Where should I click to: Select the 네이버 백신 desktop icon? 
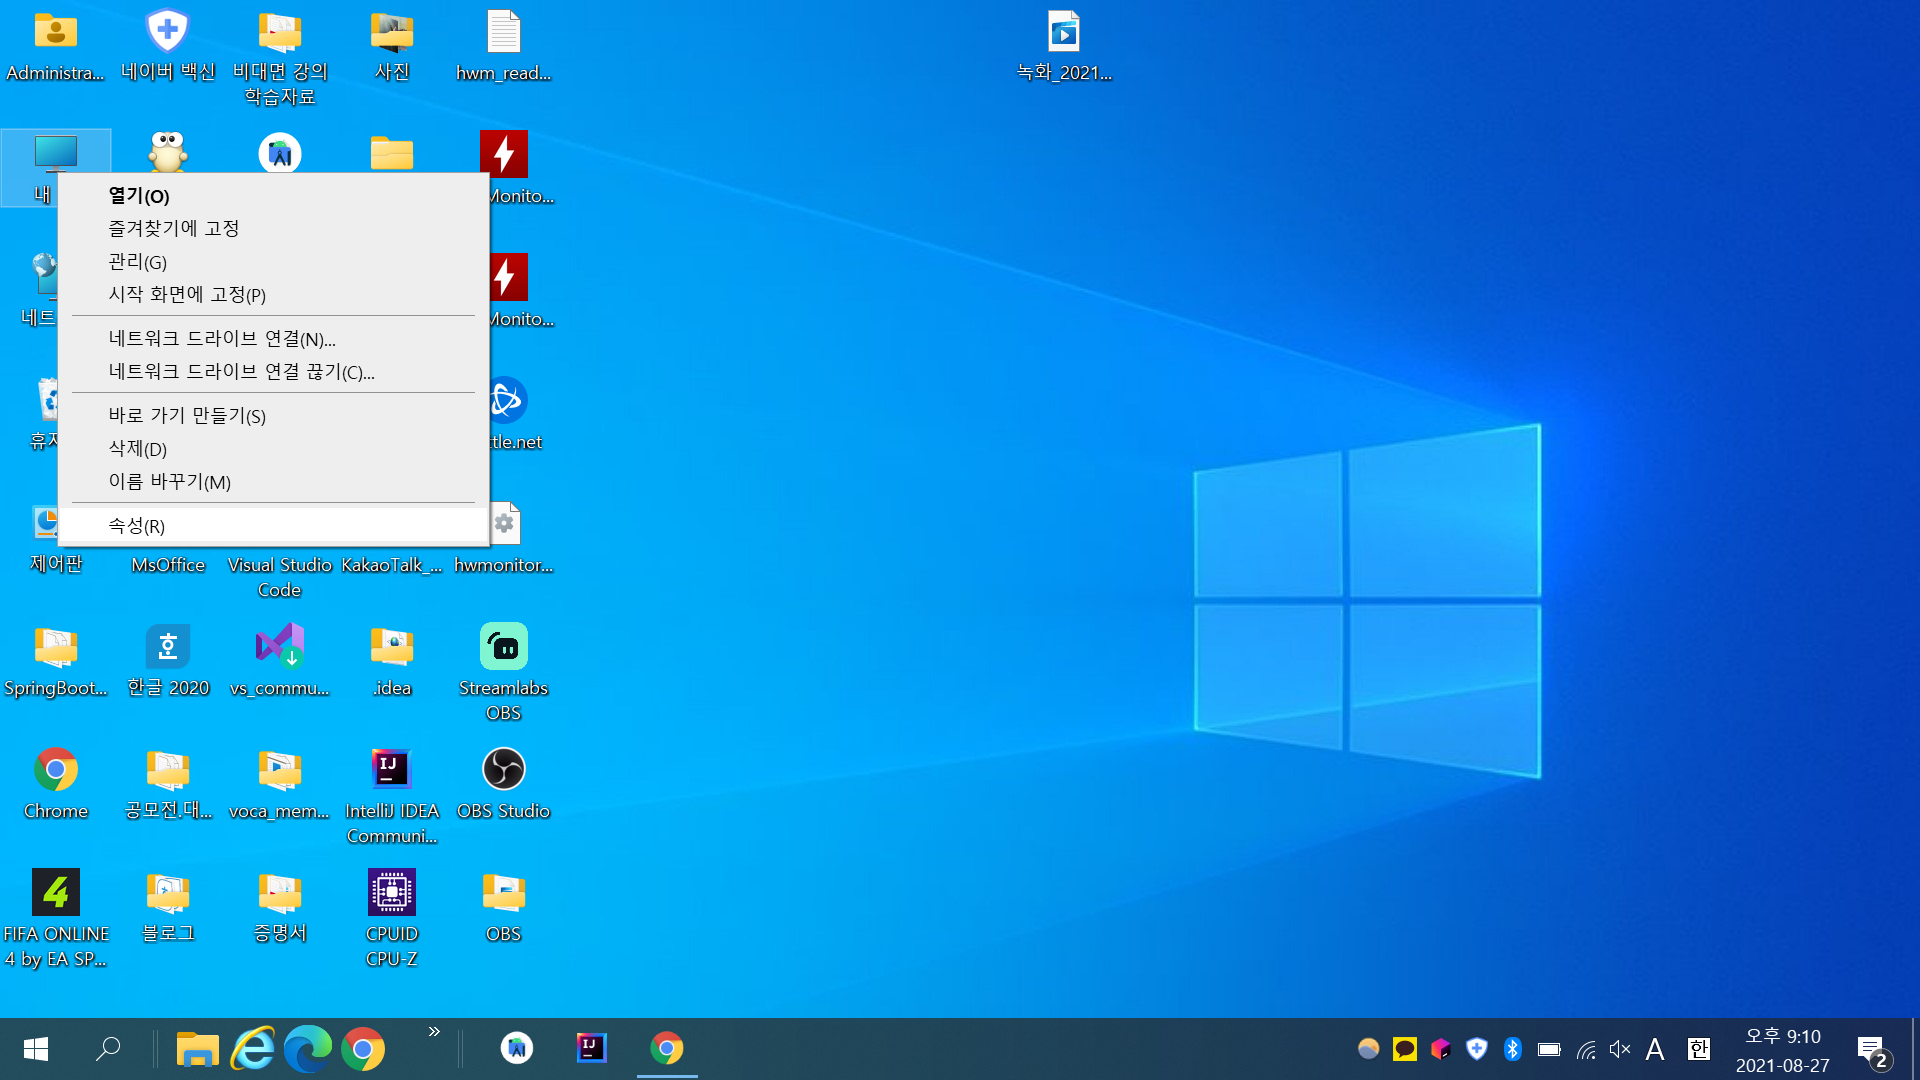pos(168,33)
